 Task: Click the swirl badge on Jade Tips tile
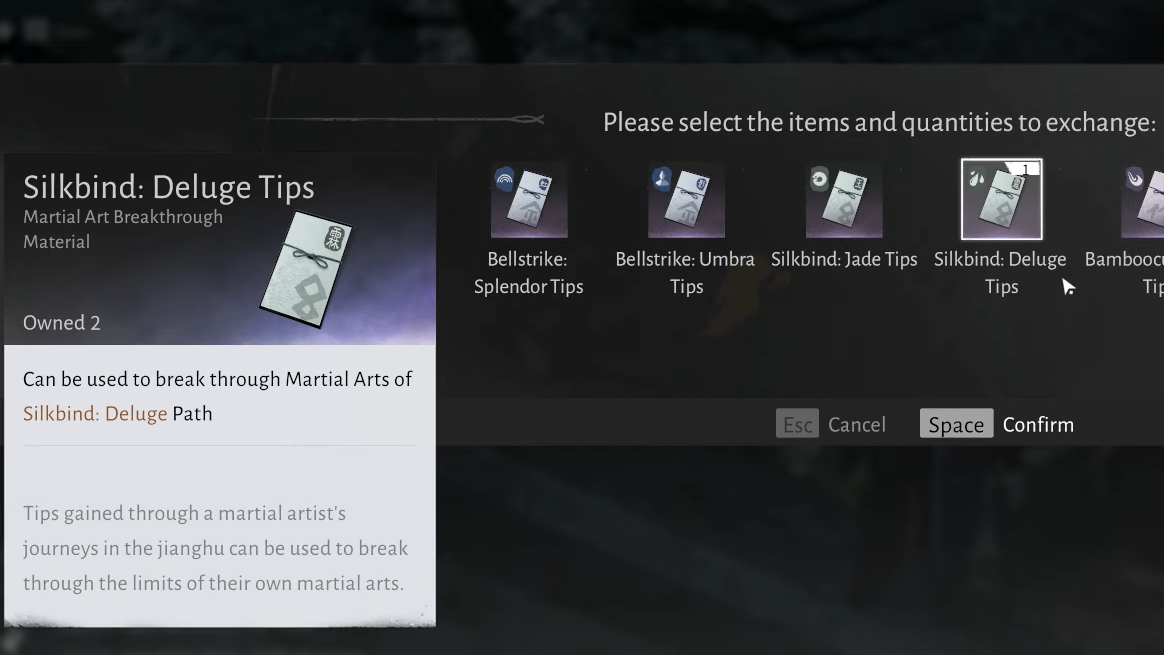click(819, 178)
